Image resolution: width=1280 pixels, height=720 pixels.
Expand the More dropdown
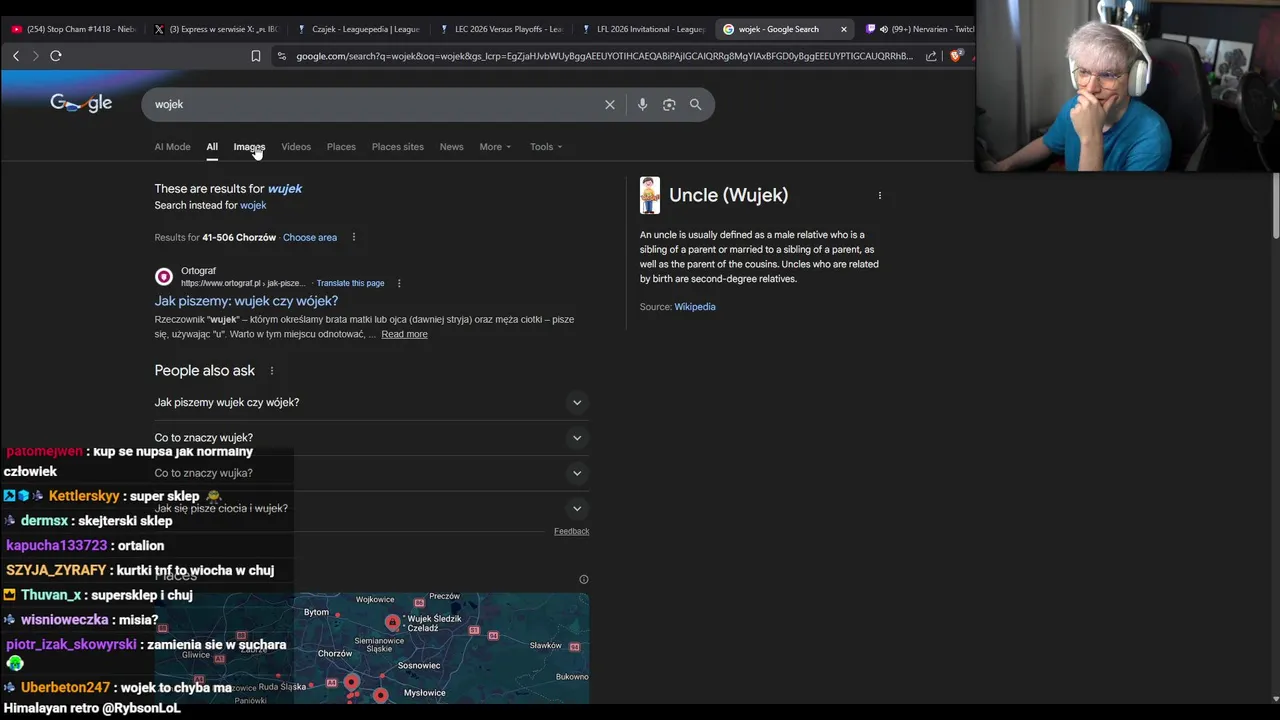pos(495,147)
